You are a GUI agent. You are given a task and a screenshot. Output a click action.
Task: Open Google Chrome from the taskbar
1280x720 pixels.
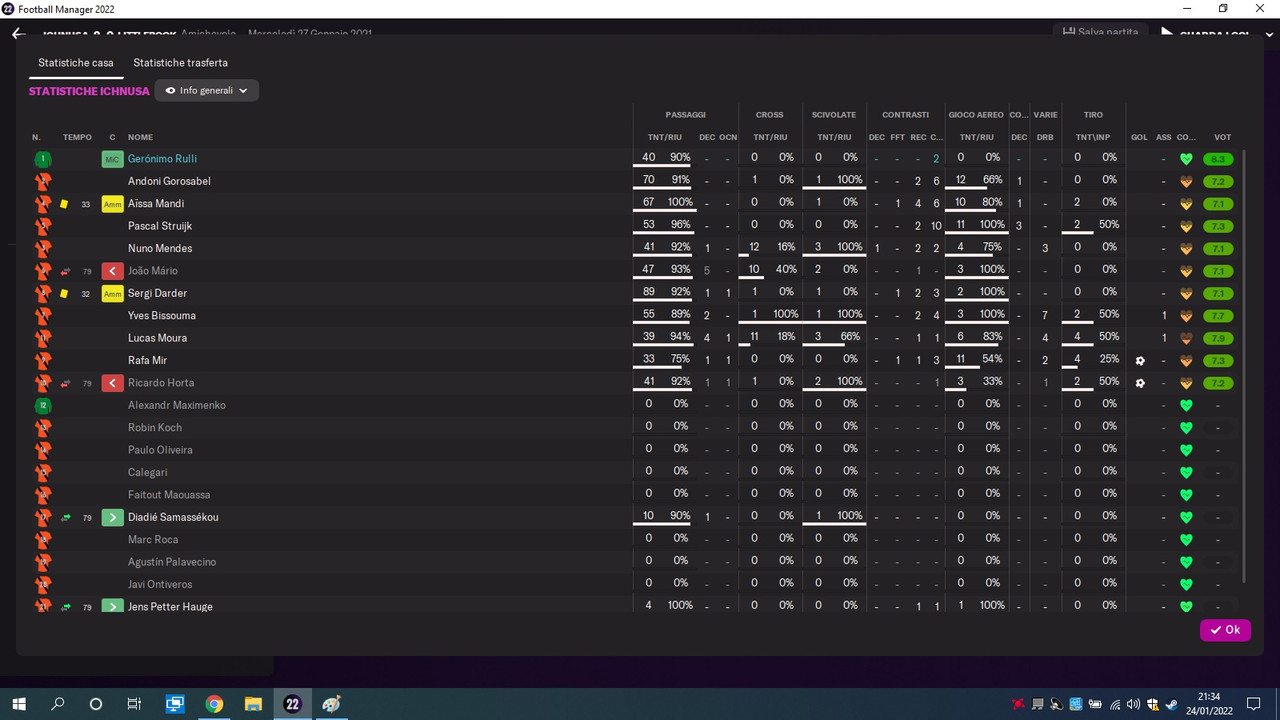(x=214, y=704)
